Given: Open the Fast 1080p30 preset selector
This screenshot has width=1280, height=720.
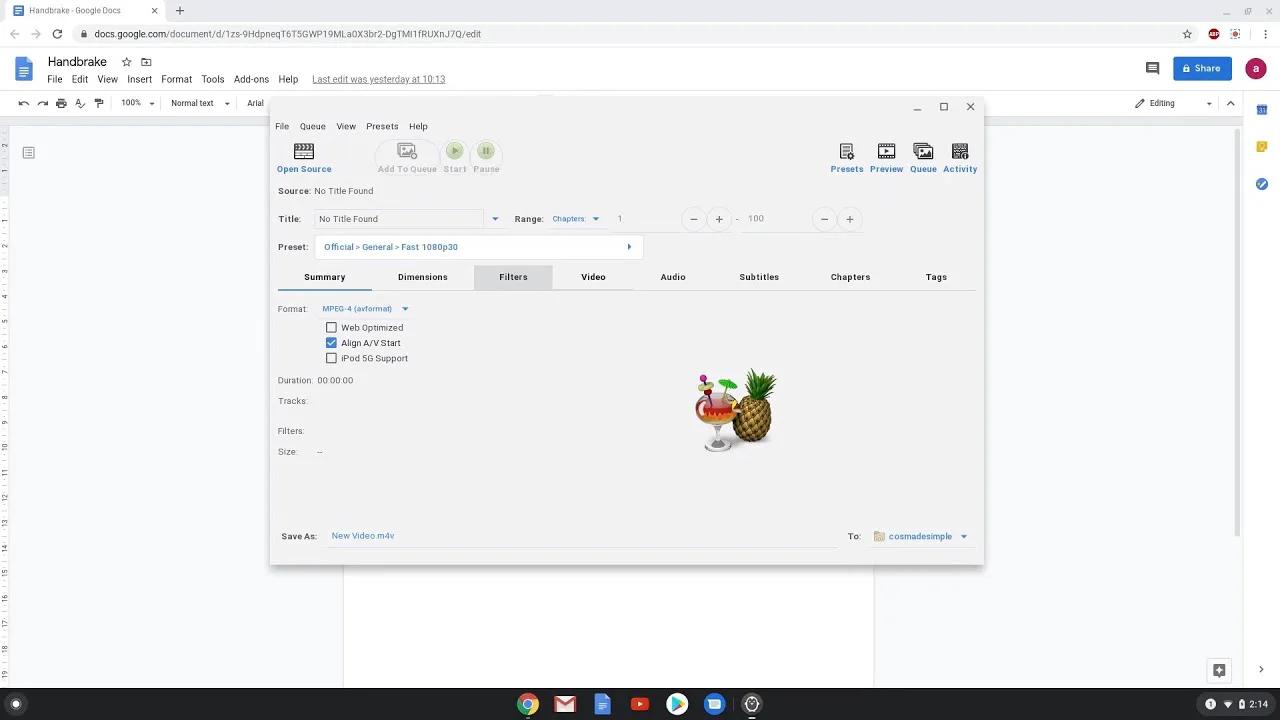Looking at the screenshot, I should [x=478, y=246].
